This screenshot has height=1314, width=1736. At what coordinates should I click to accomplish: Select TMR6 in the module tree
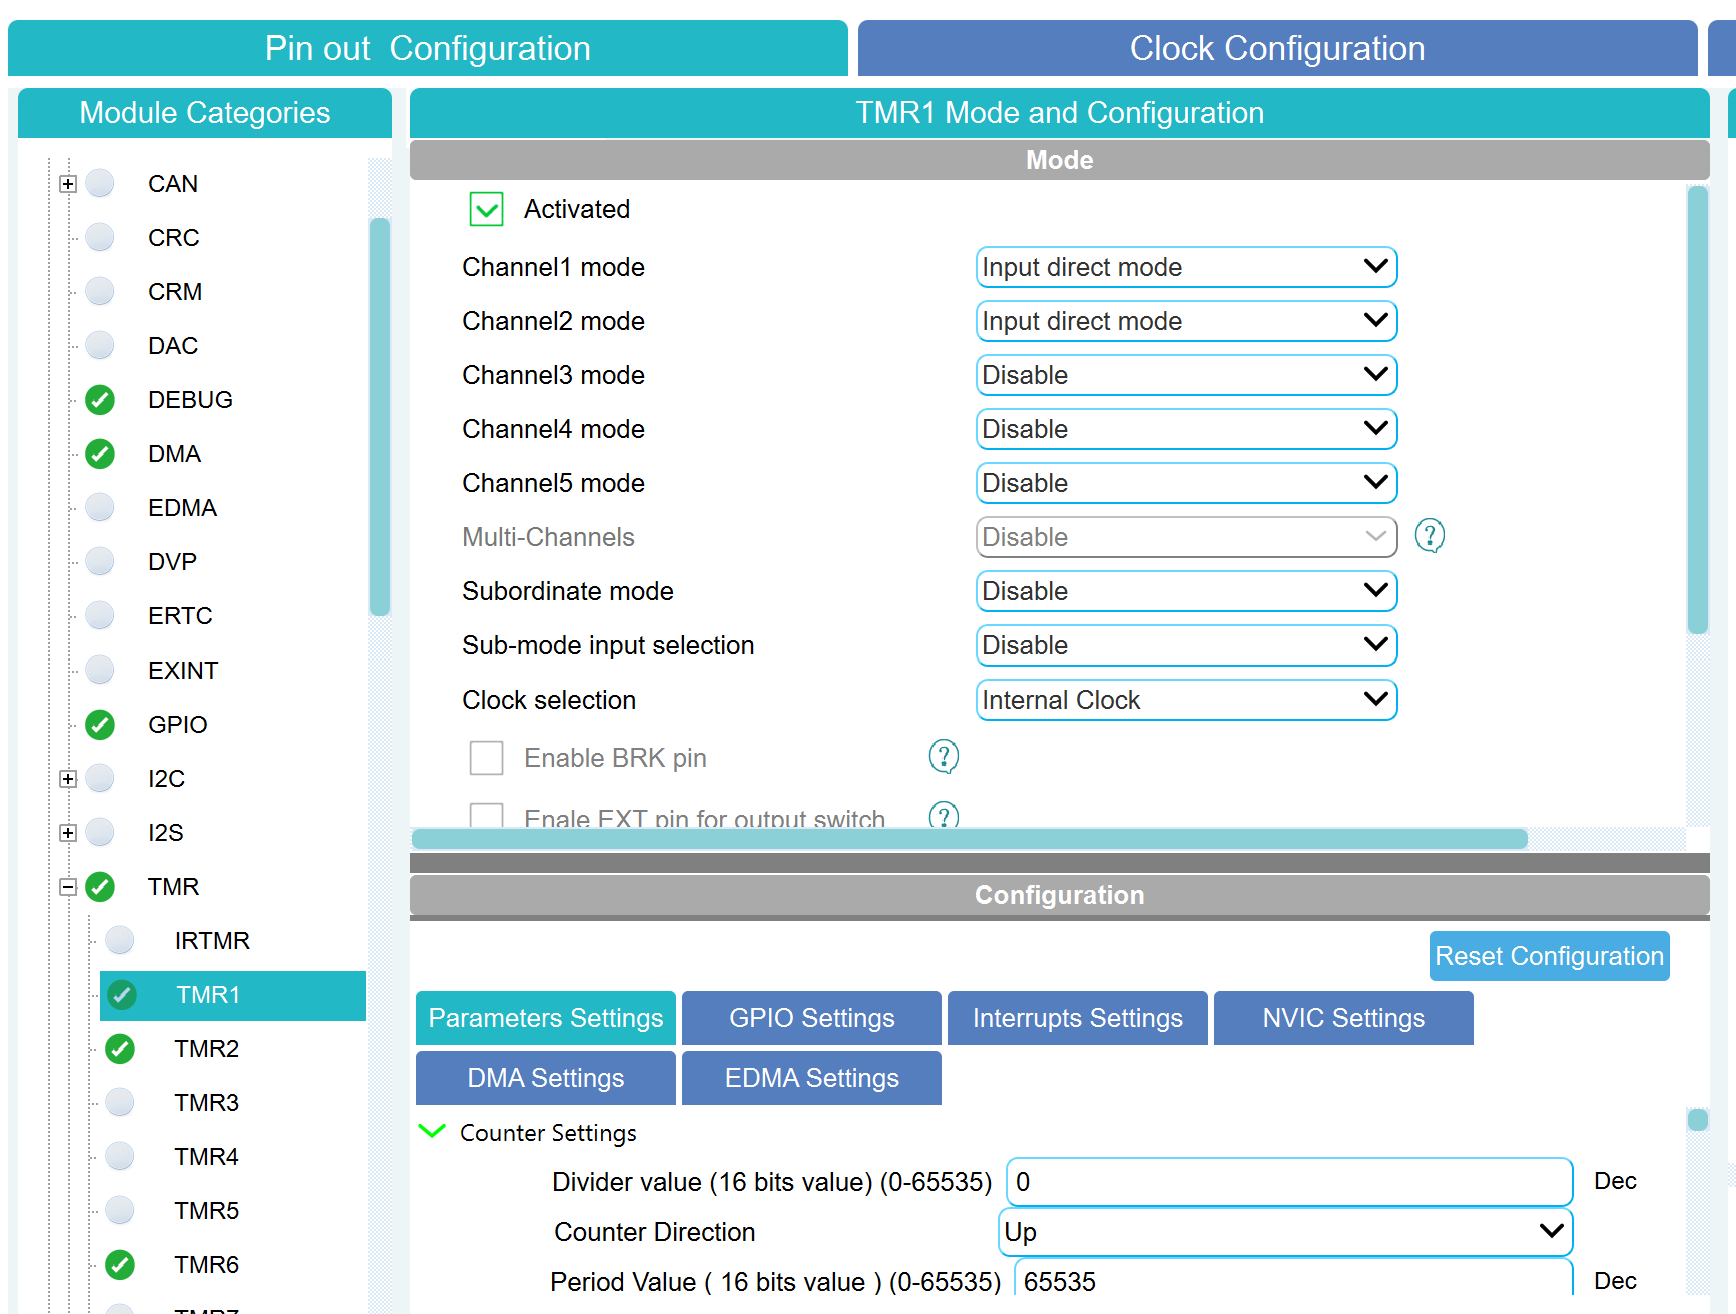pos(207,1264)
